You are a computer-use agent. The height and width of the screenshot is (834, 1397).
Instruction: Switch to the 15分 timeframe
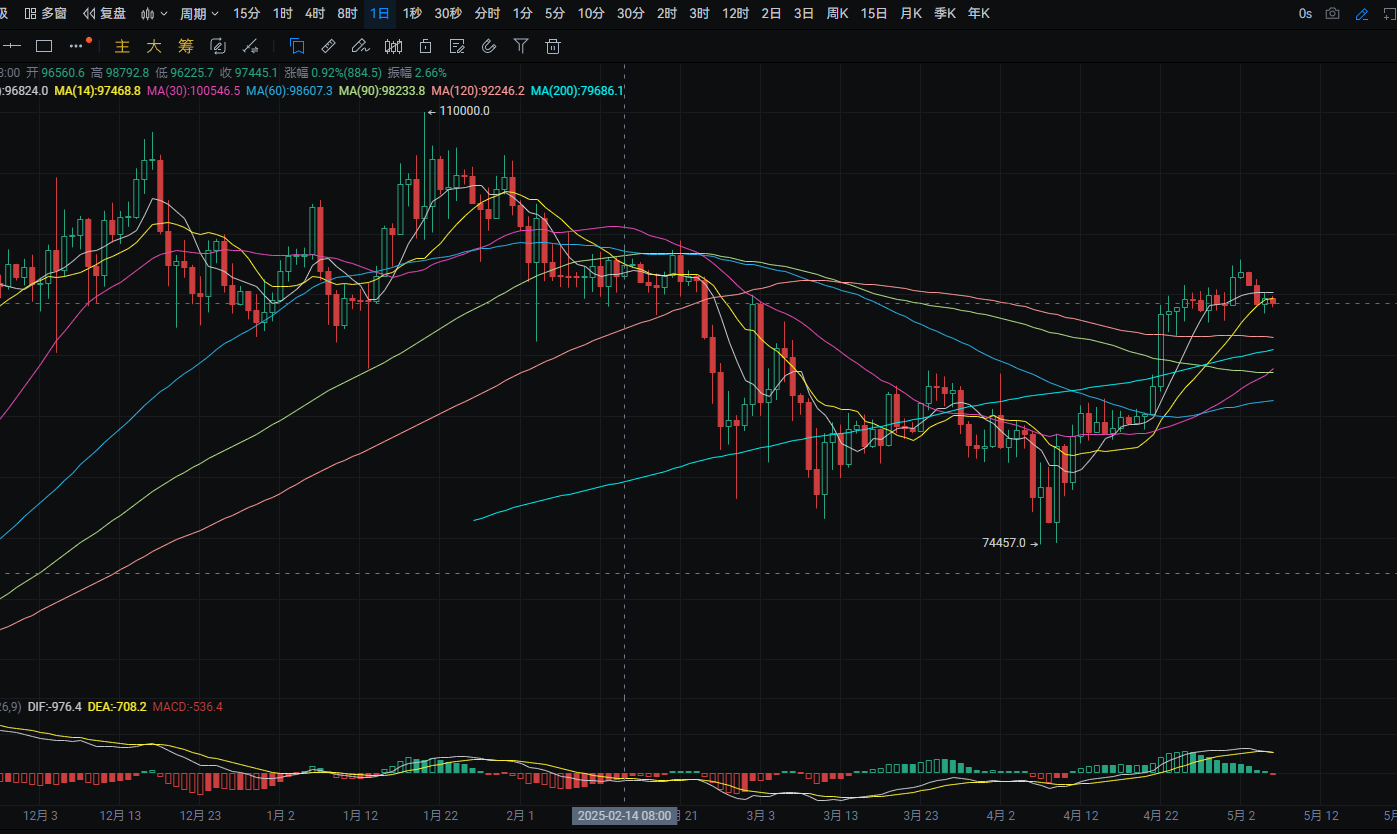pos(246,13)
